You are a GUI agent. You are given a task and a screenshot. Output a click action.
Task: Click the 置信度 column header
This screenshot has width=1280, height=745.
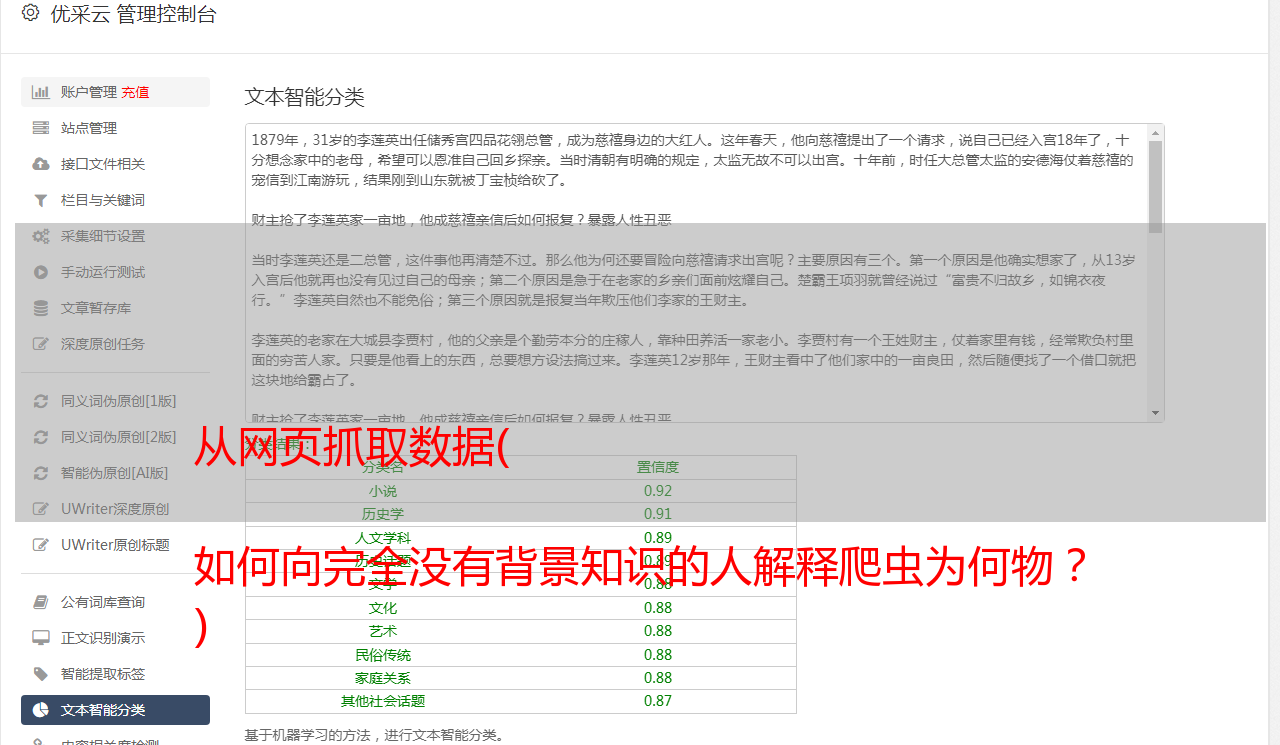(x=658, y=467)
